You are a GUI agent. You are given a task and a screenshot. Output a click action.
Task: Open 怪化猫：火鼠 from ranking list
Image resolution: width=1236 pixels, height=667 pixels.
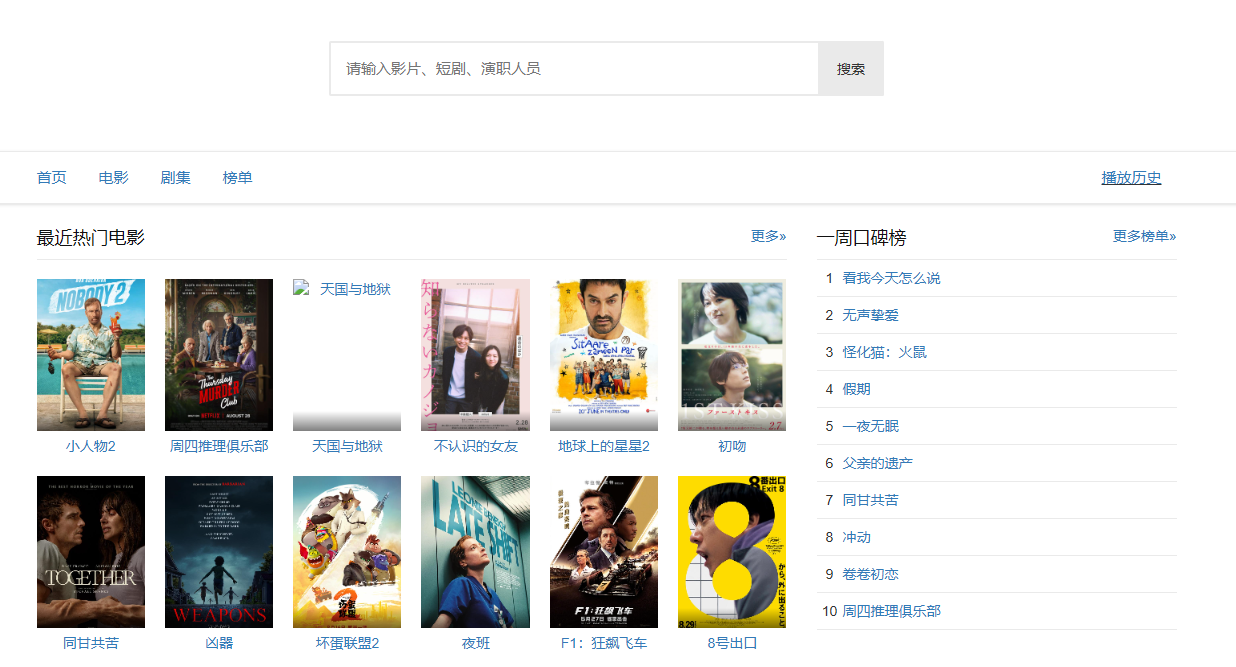884,352
